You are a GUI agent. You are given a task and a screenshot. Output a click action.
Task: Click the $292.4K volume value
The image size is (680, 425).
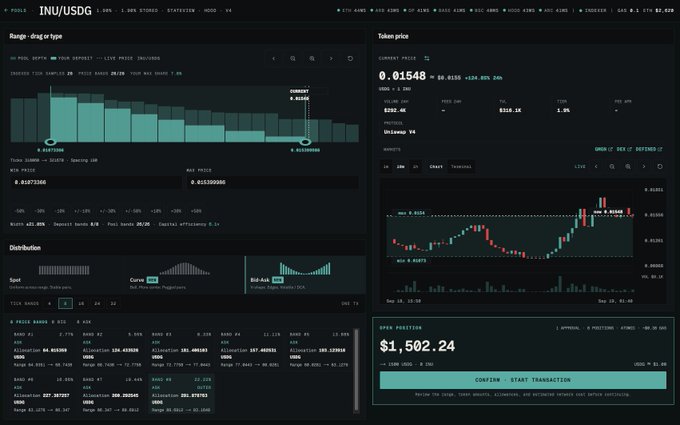(395, 110)
